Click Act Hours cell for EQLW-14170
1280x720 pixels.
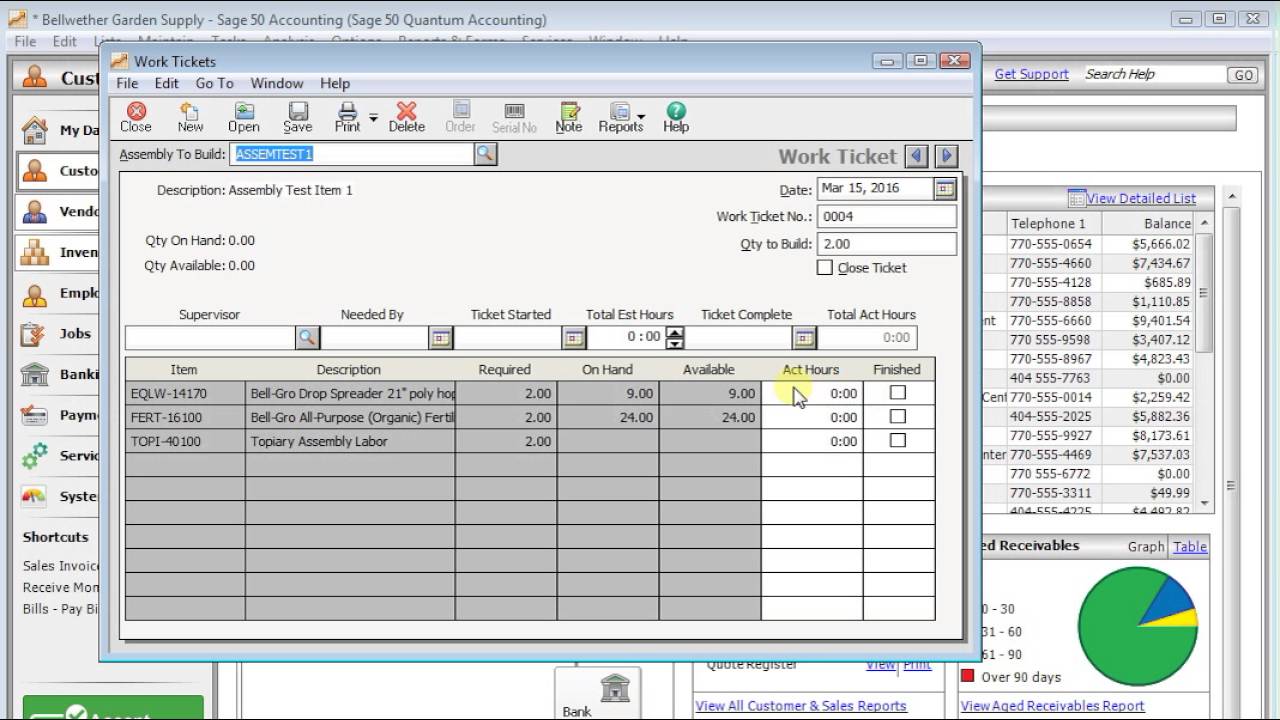tap(812, 393)
